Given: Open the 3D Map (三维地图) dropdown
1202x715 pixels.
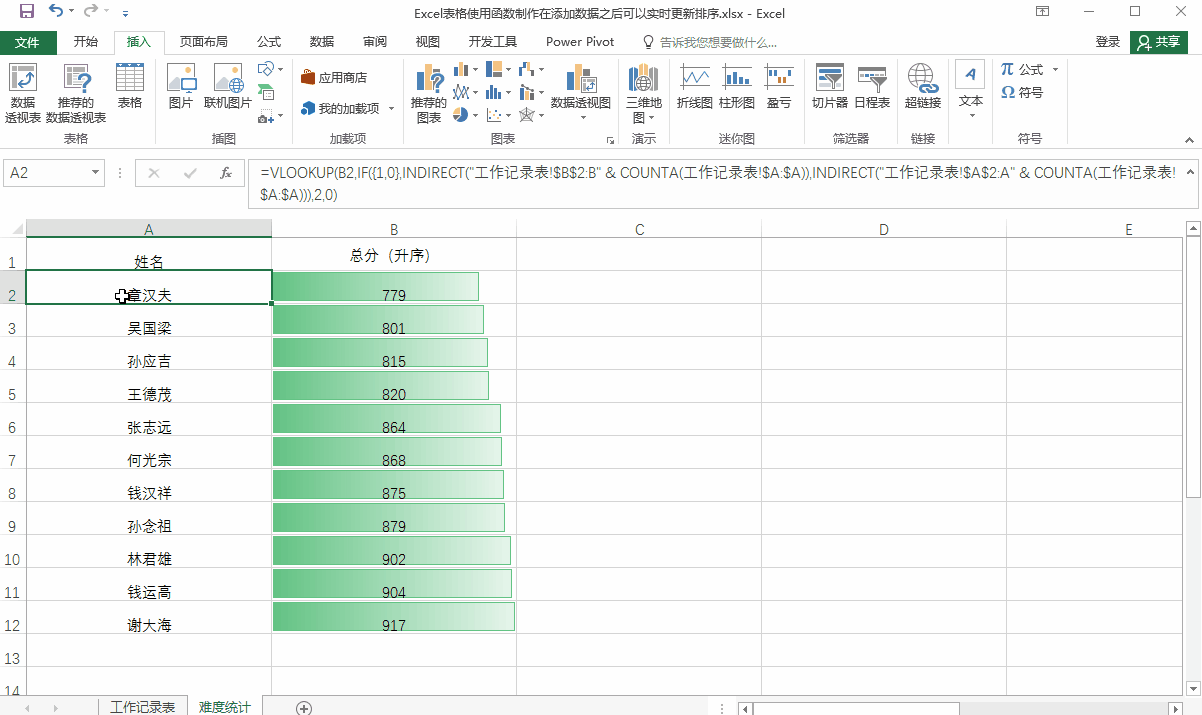Looking at the screenshot, I should tap(643, 94).
